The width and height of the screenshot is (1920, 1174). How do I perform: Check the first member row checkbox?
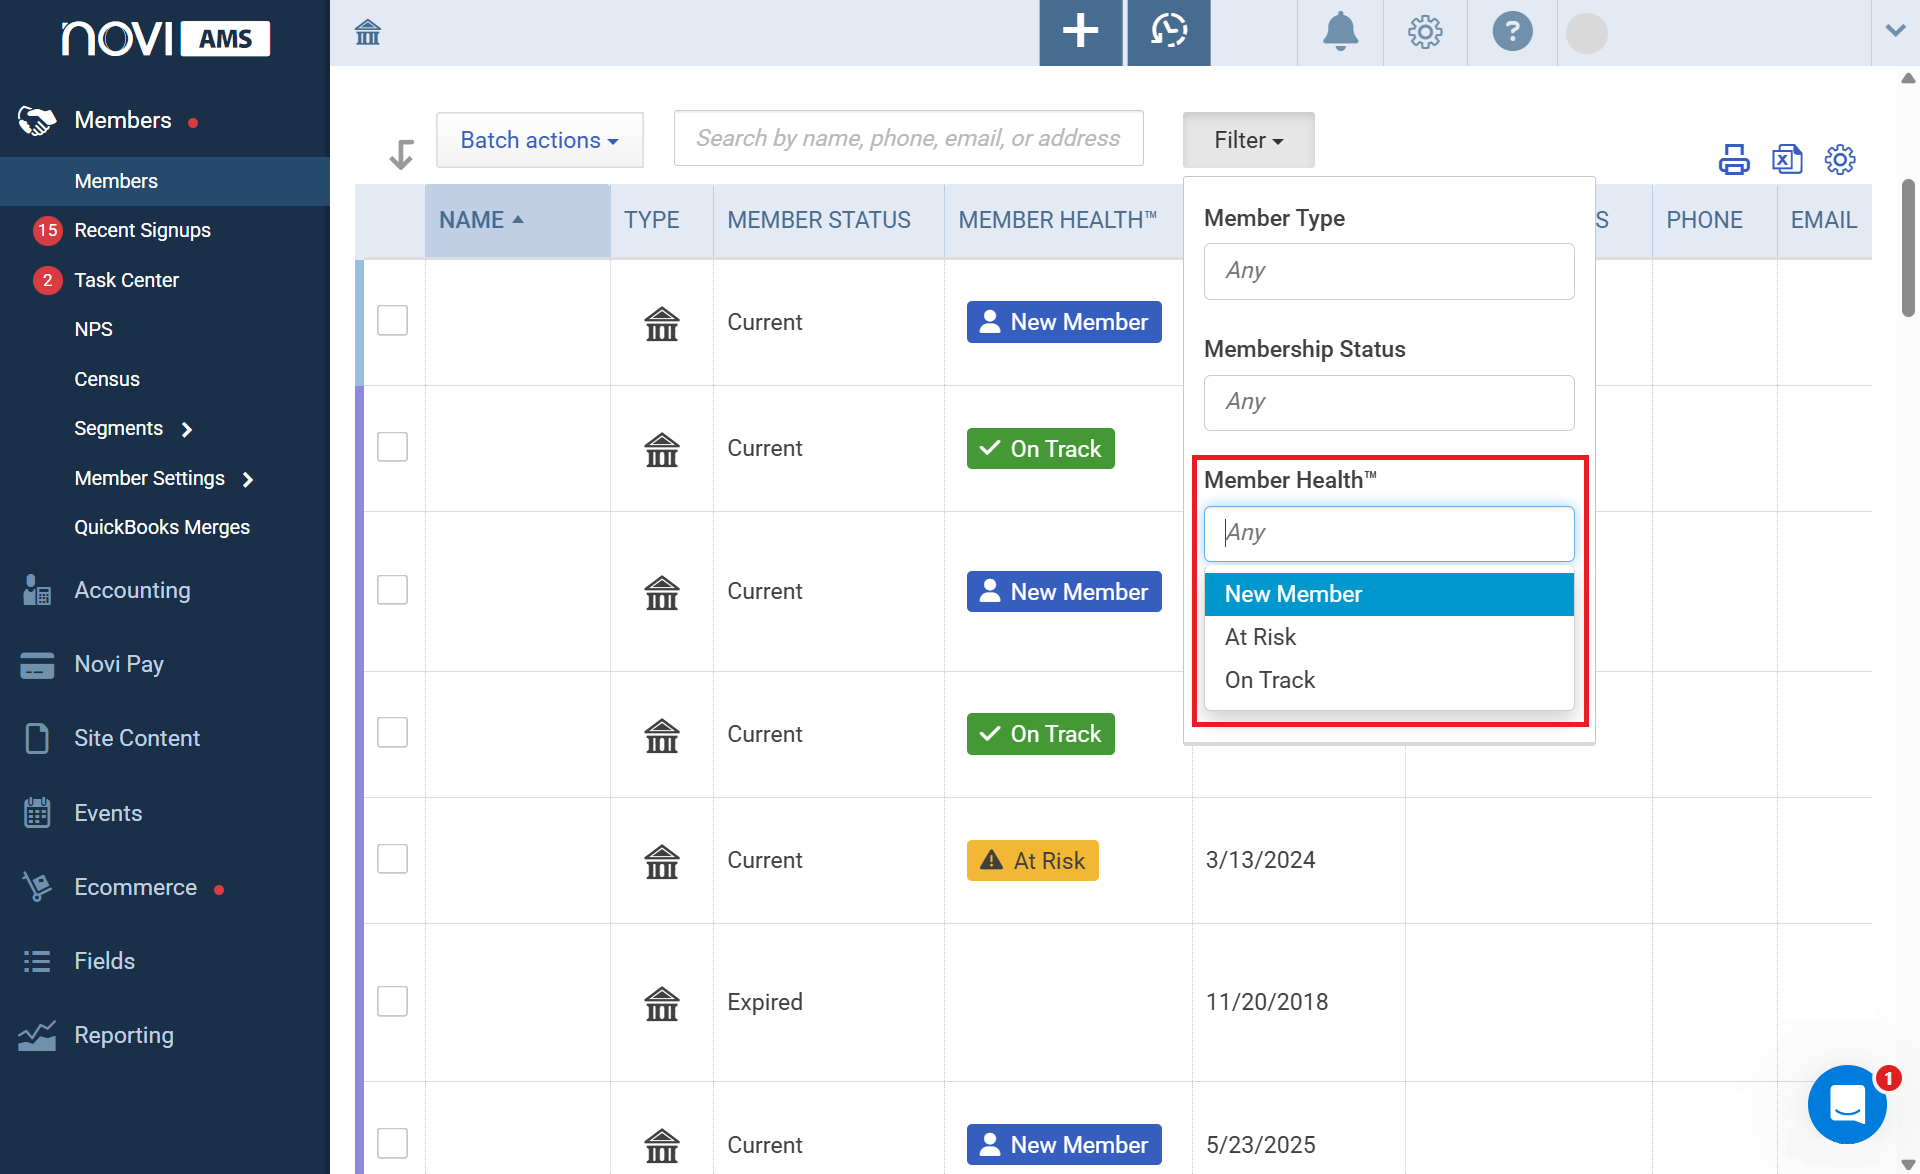[392, 321]
